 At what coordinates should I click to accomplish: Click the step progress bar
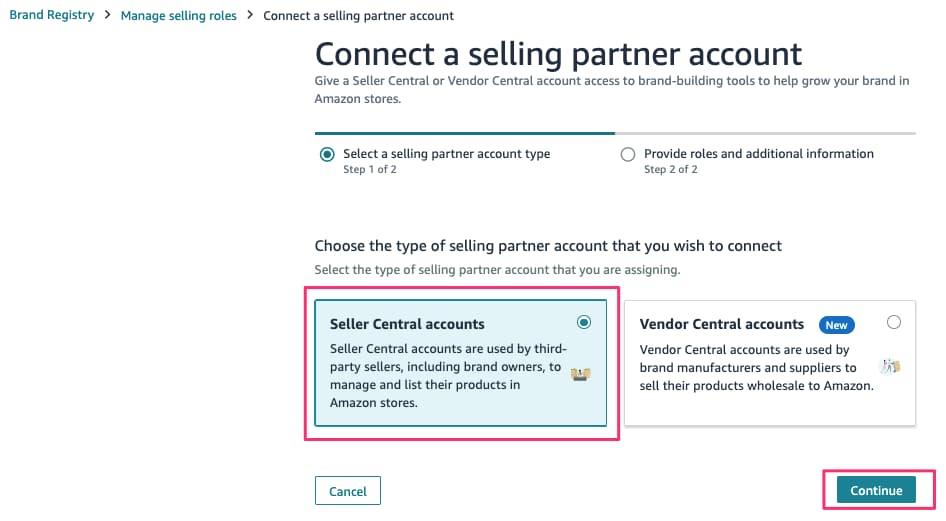pyautogui.click(x=615, y=133)
